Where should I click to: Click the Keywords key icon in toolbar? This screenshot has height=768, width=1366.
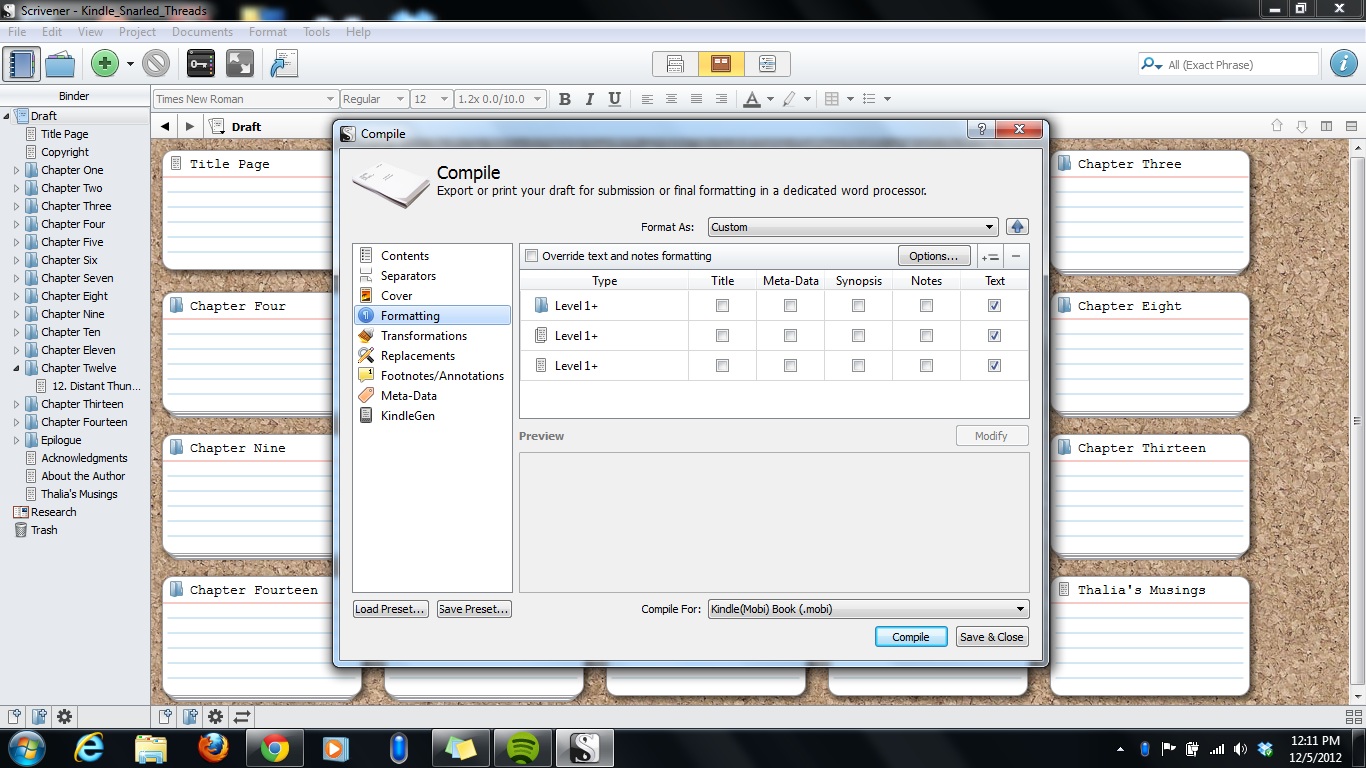tap(201, 64)
